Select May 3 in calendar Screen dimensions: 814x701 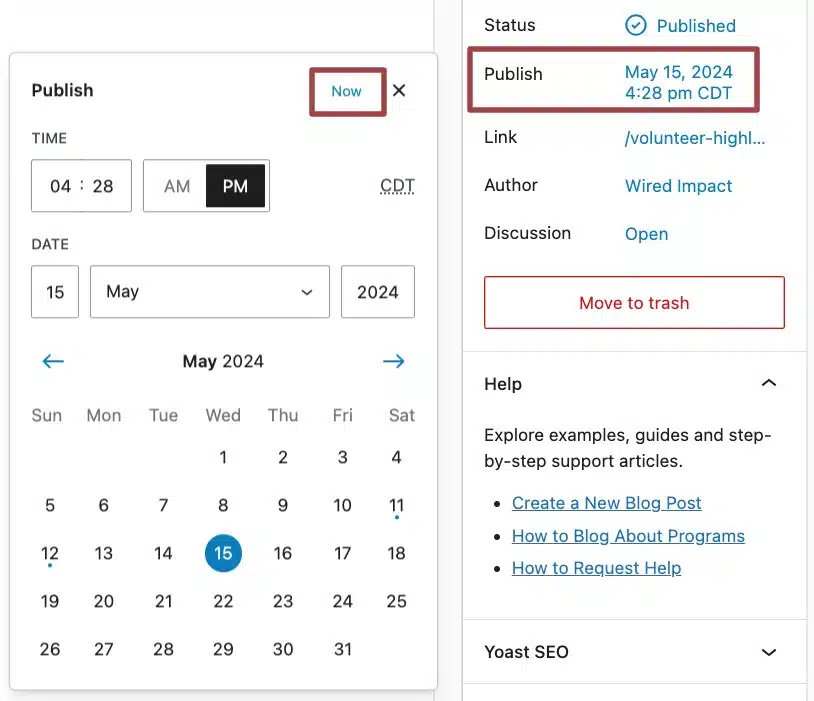point(343,457)
